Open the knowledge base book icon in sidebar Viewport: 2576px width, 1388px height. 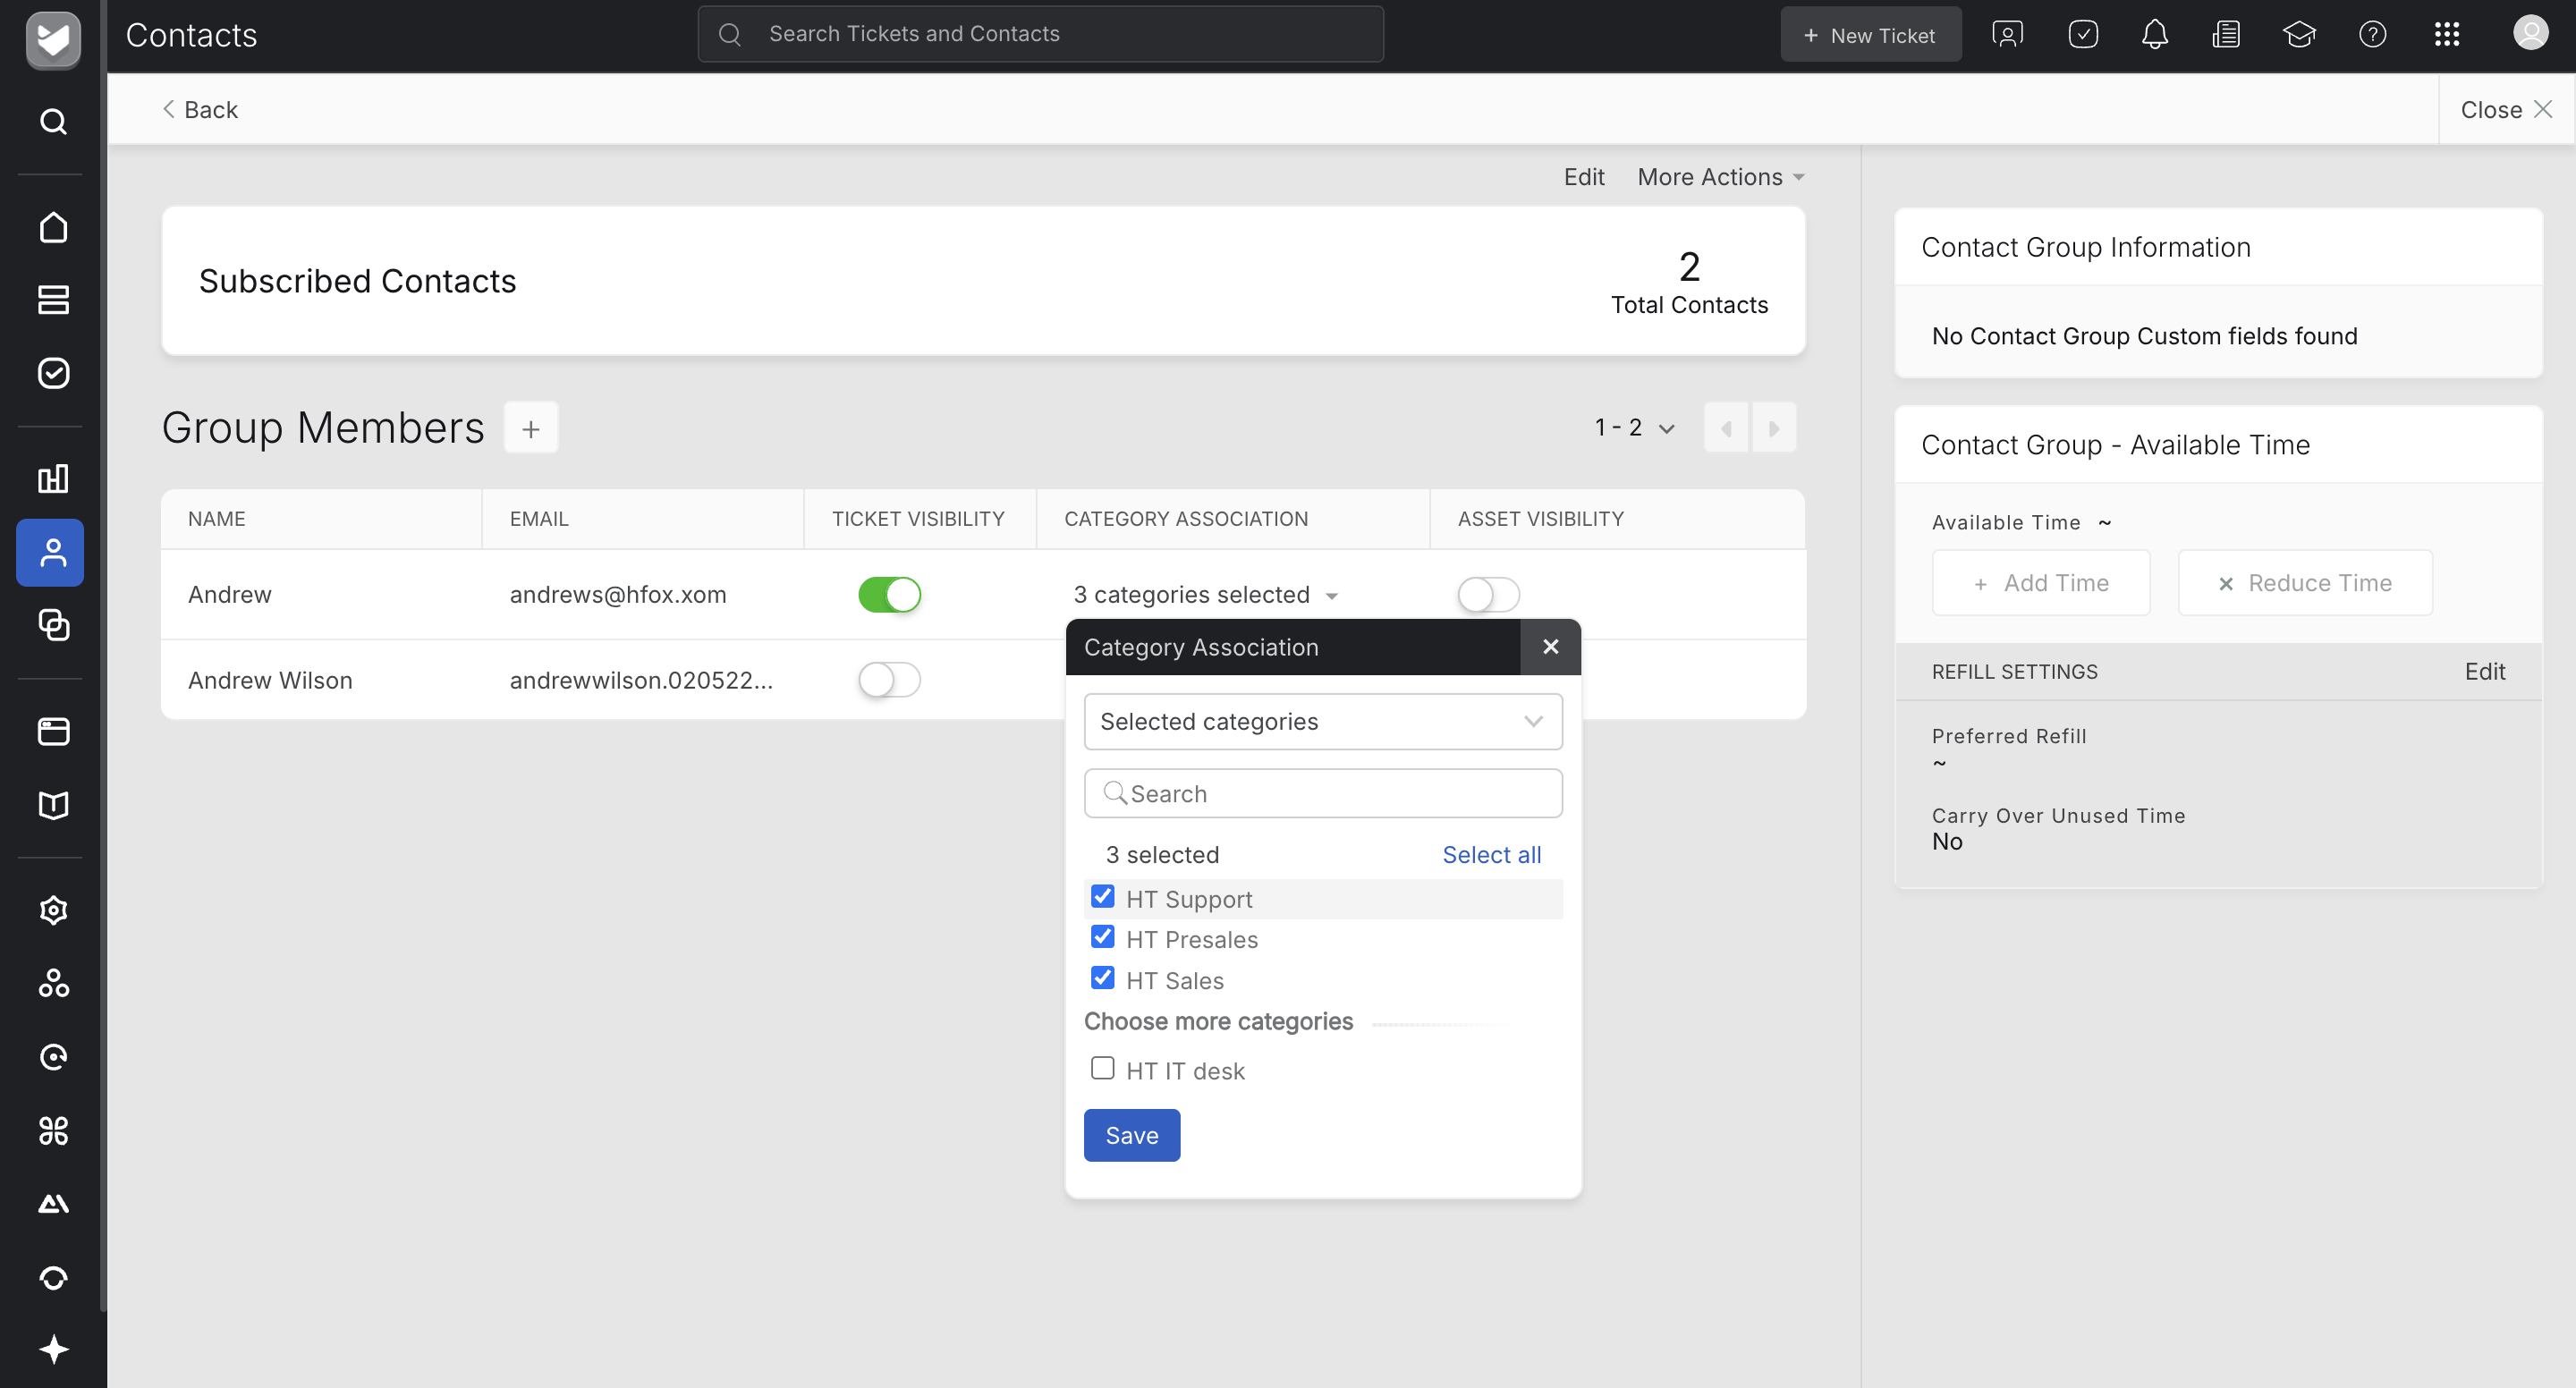click(x=52, y=805)
